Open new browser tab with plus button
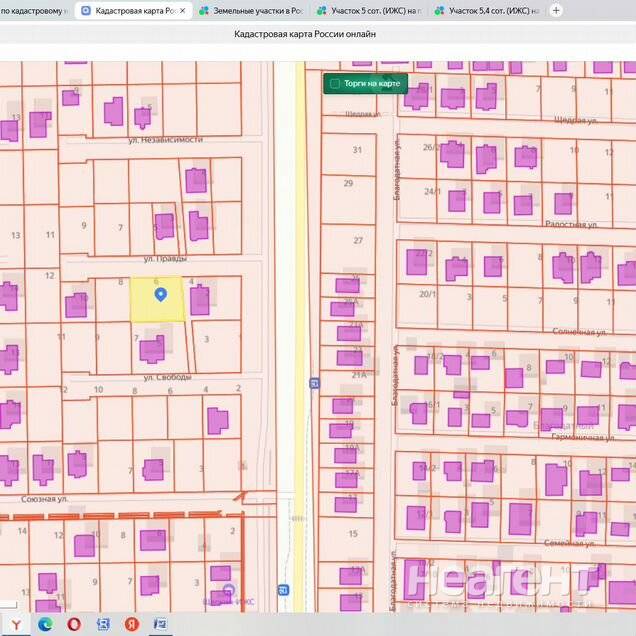 point(571,11)
